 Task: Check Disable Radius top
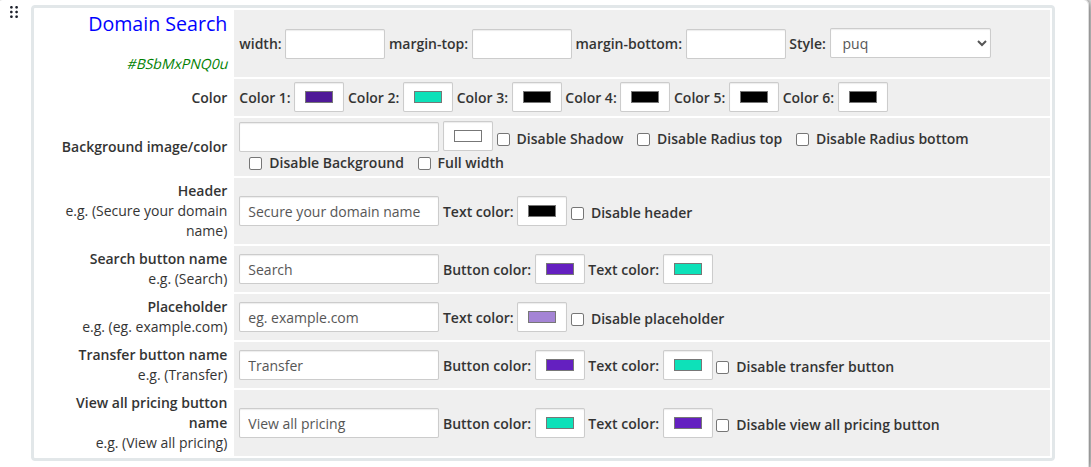[644, 140]
